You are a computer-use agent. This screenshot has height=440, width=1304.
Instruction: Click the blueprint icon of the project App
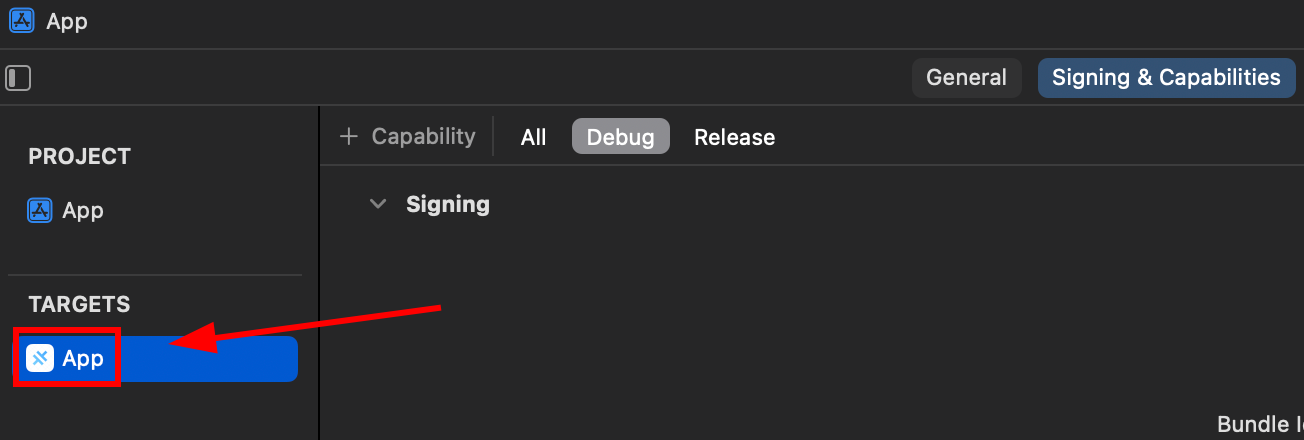click(x=40, y=210)
